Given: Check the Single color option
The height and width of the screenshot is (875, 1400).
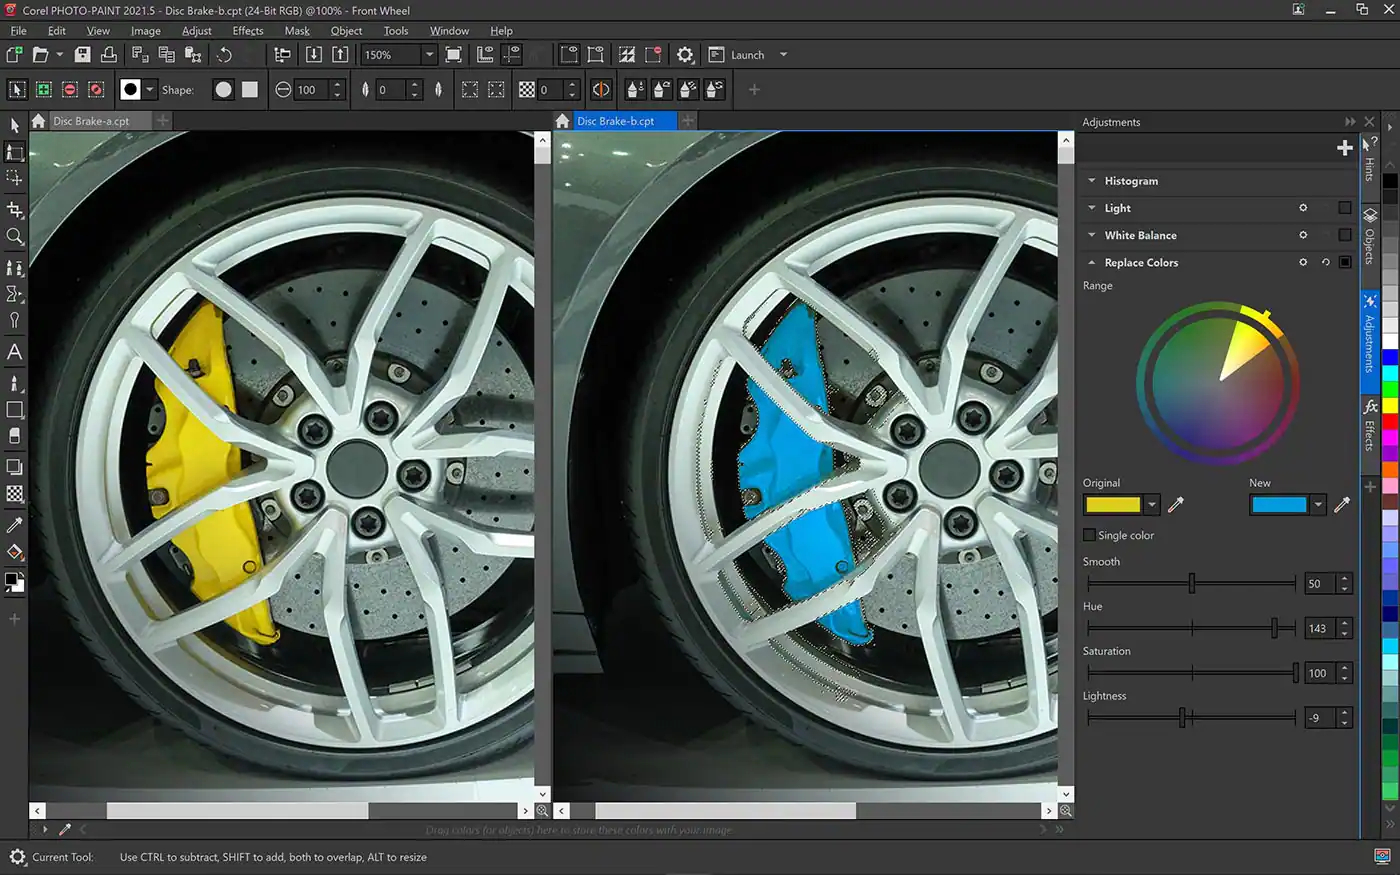Looking at the screenshot, I should point(1089,535).
